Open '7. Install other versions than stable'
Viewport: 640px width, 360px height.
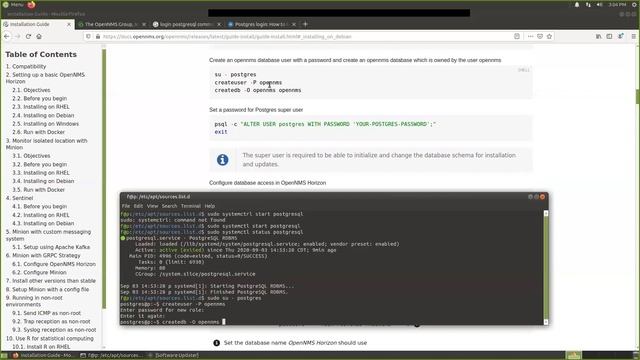pos(51,281)
